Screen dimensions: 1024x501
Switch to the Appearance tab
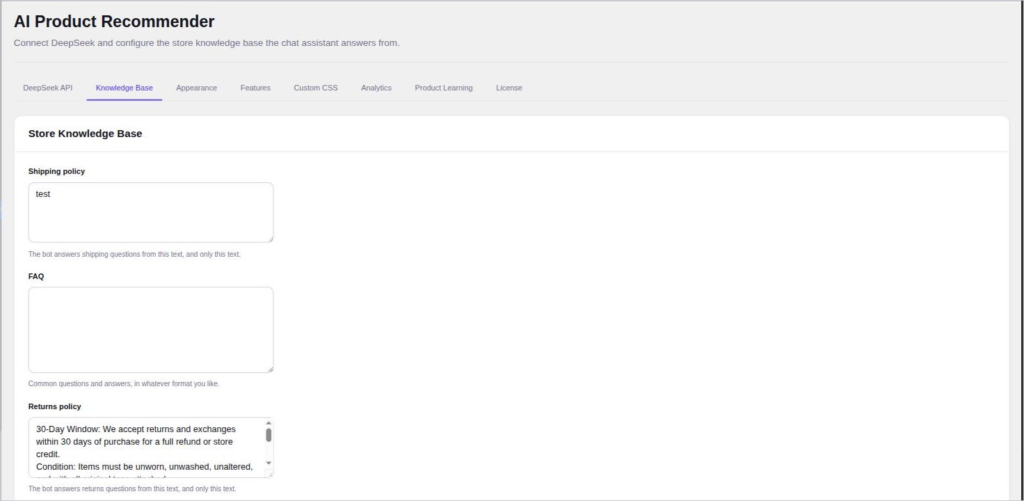pos(196,88)
